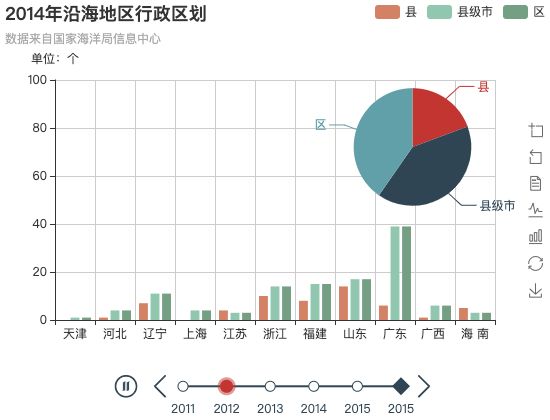The image size is (550, 420).
Task: Jump to the diamond-shaped last timeline marker
Action: (x=401, y=386)
